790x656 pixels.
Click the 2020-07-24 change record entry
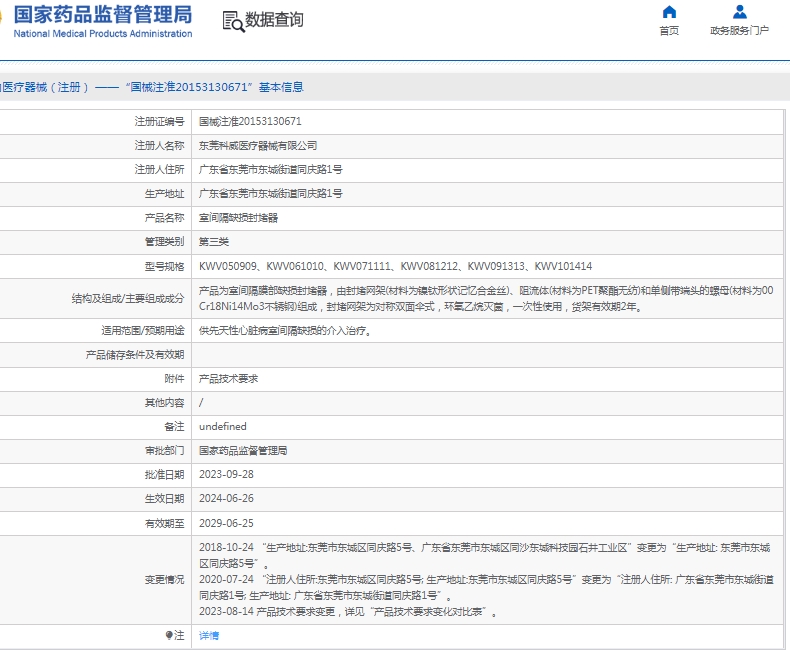pyautogui.click(x=486, y=587)
